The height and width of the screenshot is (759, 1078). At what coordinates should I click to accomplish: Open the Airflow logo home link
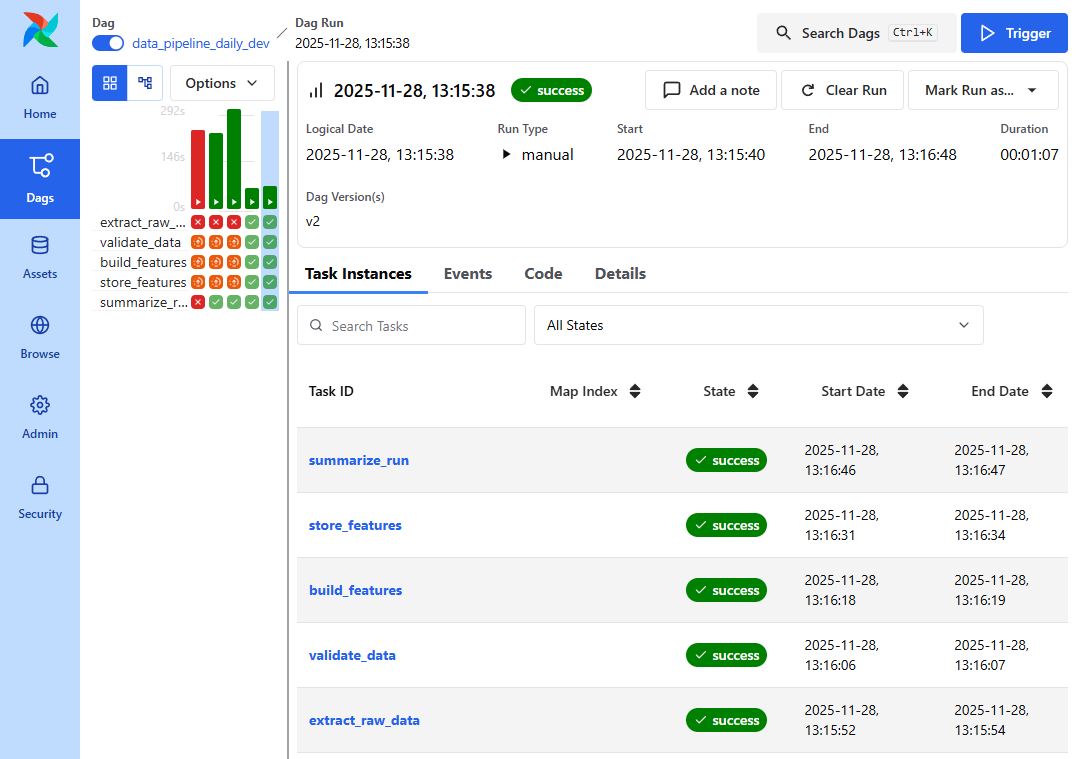(40, 30)
